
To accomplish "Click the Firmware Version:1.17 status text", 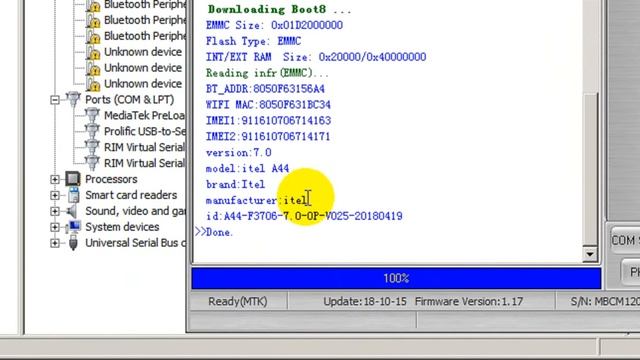I will [469, 302].
